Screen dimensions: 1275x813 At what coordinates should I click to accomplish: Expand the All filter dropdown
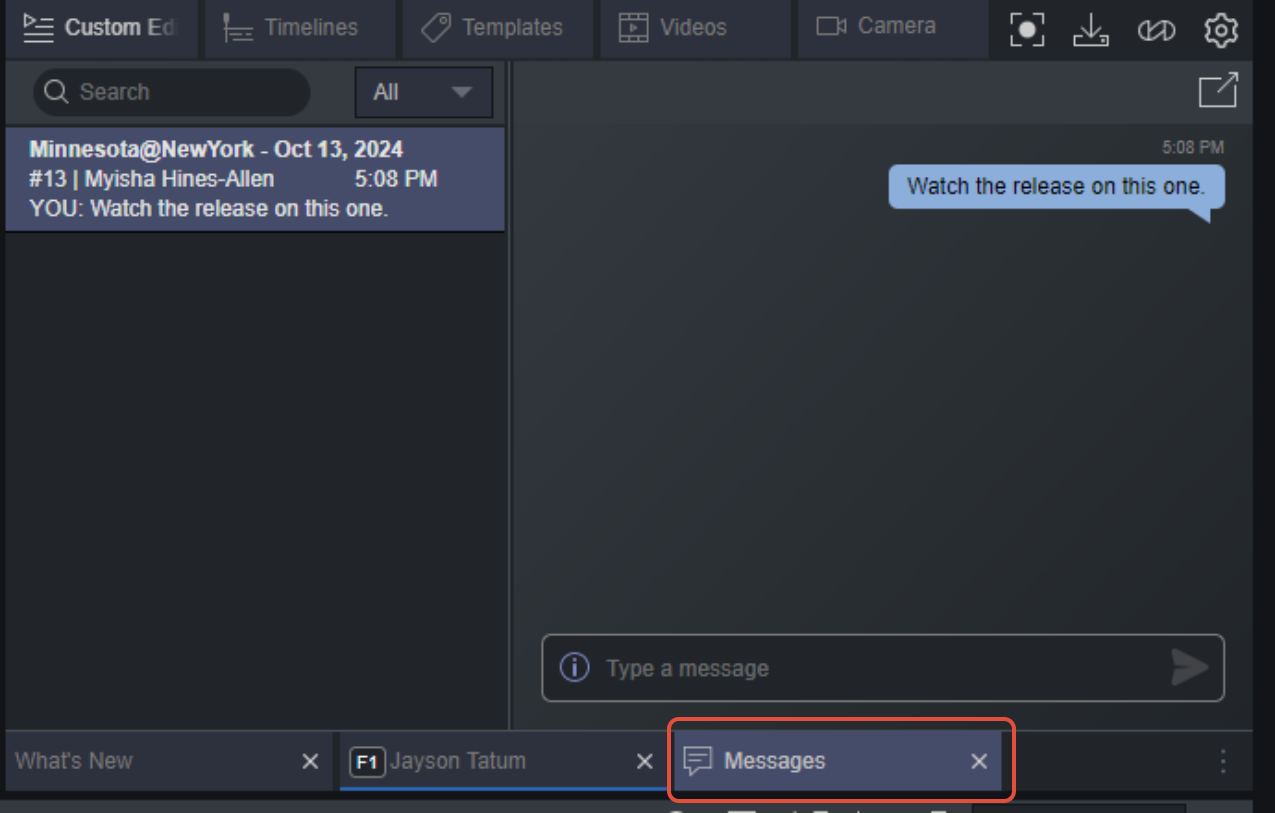424,93
